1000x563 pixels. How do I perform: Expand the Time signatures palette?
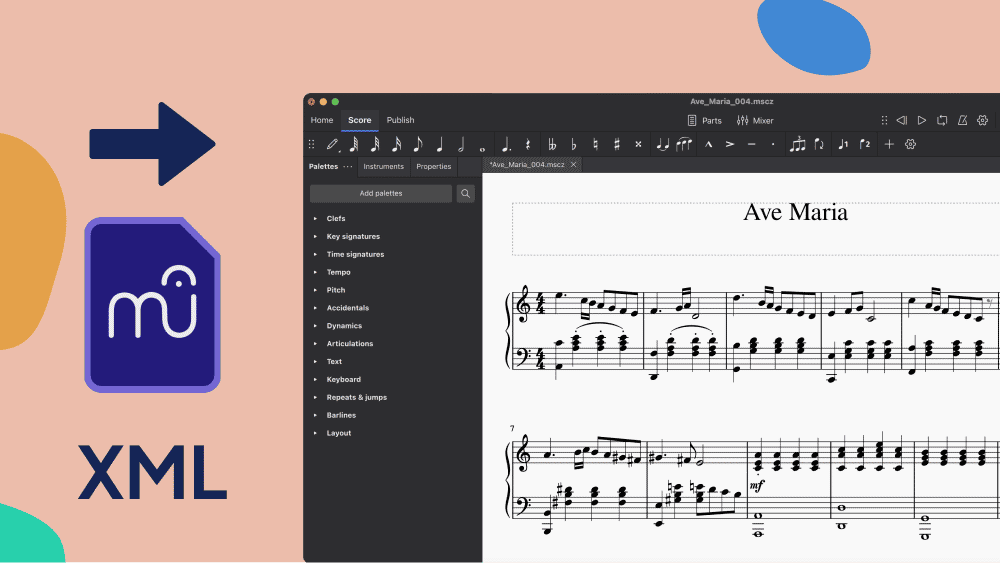pyautogui.click(x=315, y=254)
